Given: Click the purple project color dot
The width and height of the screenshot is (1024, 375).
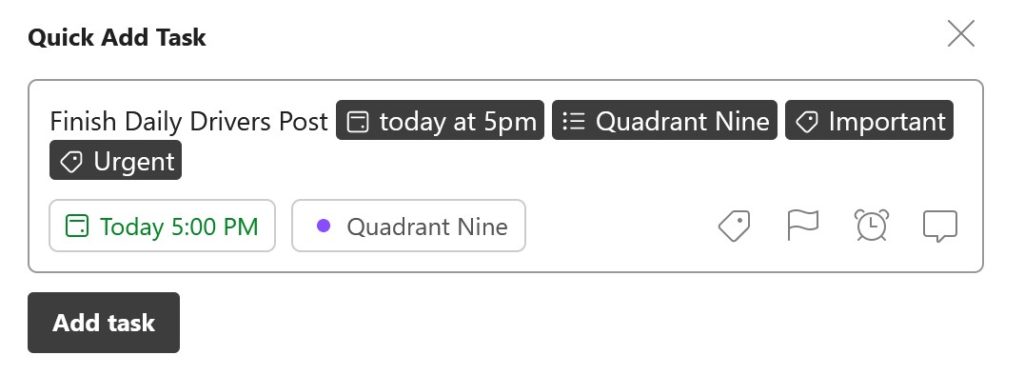Looking at the screenshot, I should click(x=323, y=226).
